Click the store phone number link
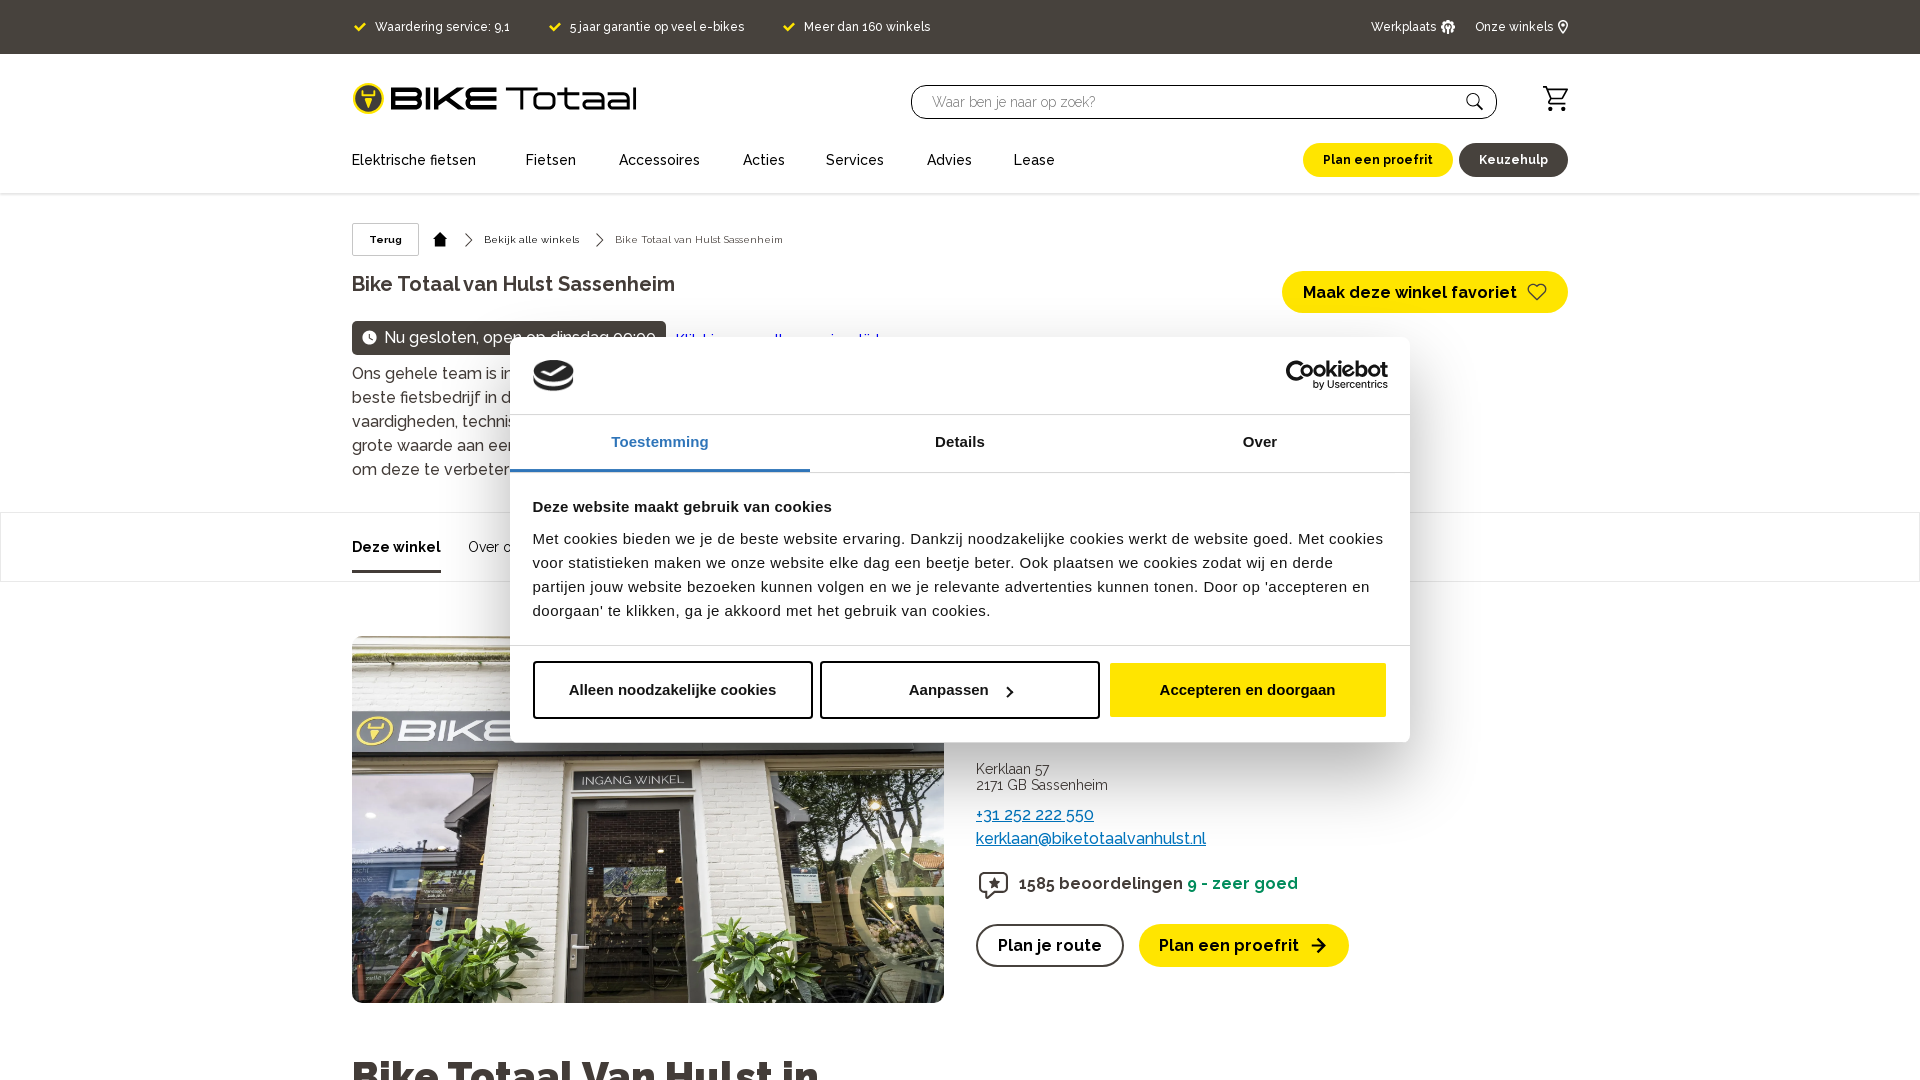The height and width of the screenshot is (1080, 1920). point(1034,815)
